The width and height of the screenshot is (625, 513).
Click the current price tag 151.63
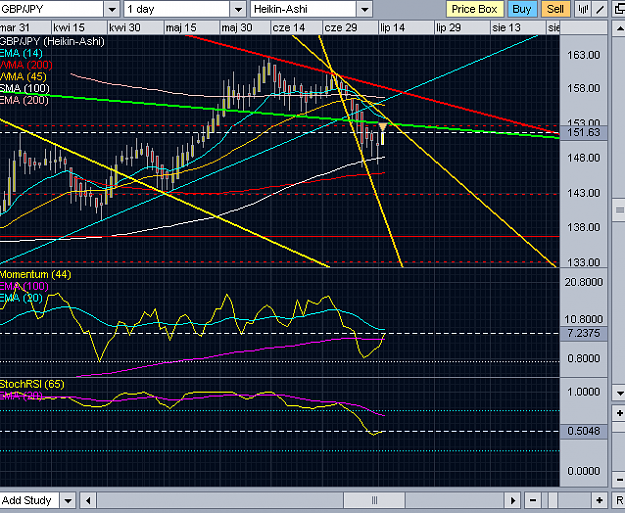(x=584, y=132)
